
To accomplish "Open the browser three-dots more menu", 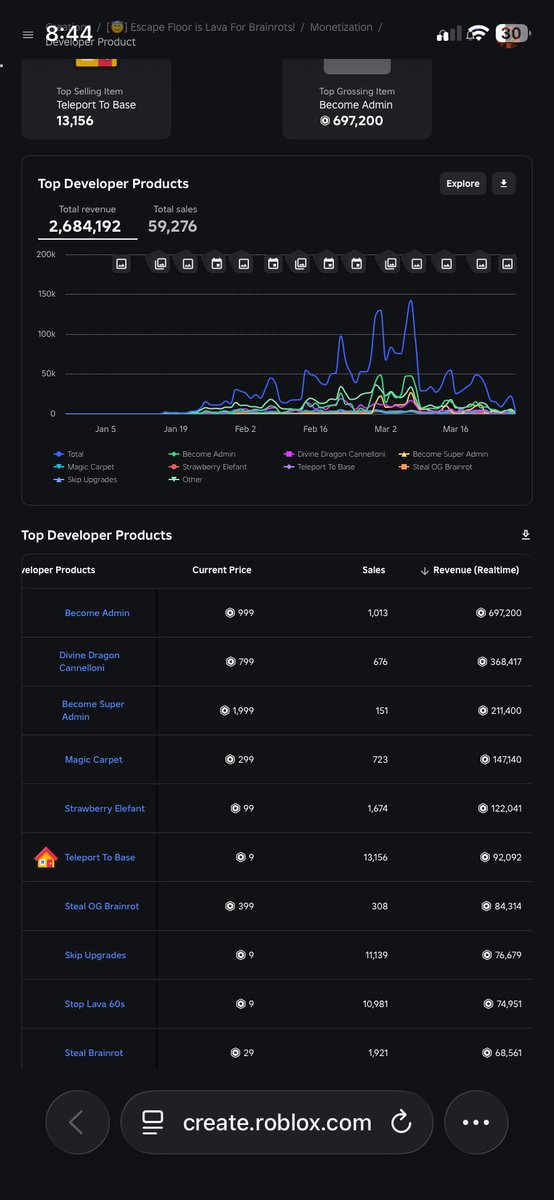I will (476, 1122).
